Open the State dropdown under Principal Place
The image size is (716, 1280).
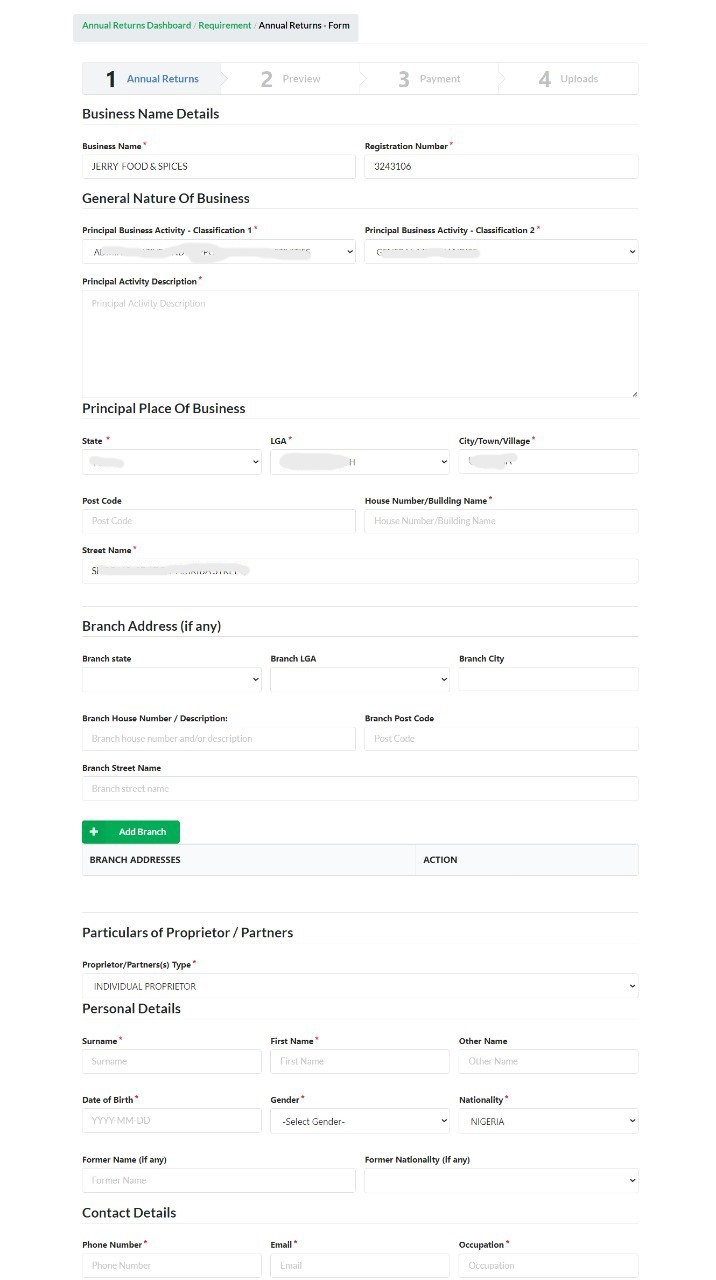pyautogui.click(x=171, y=461)
